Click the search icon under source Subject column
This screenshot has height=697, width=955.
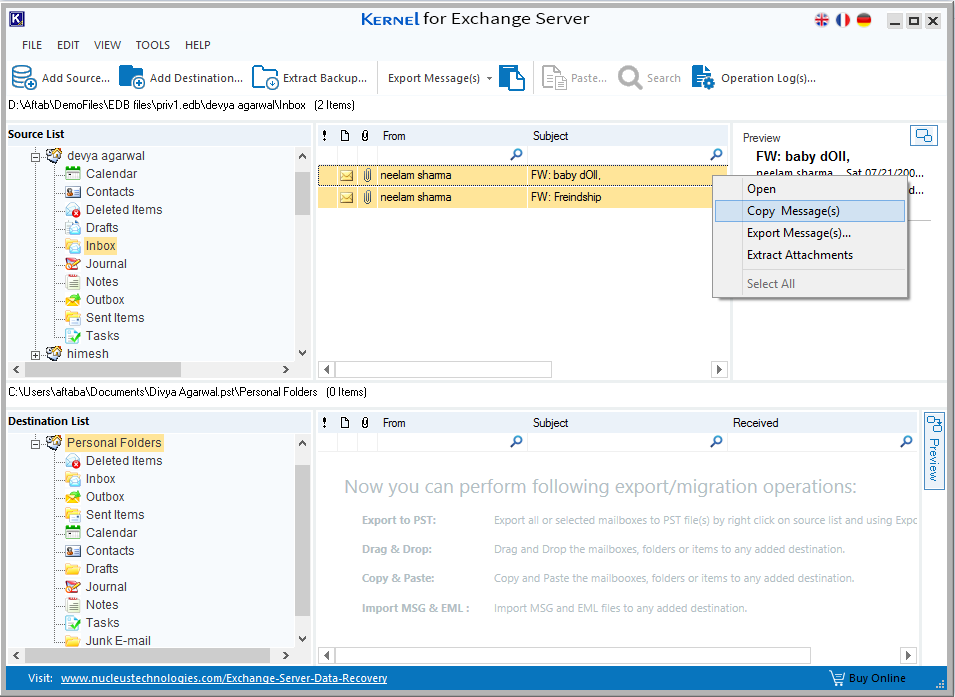[716, 155]
